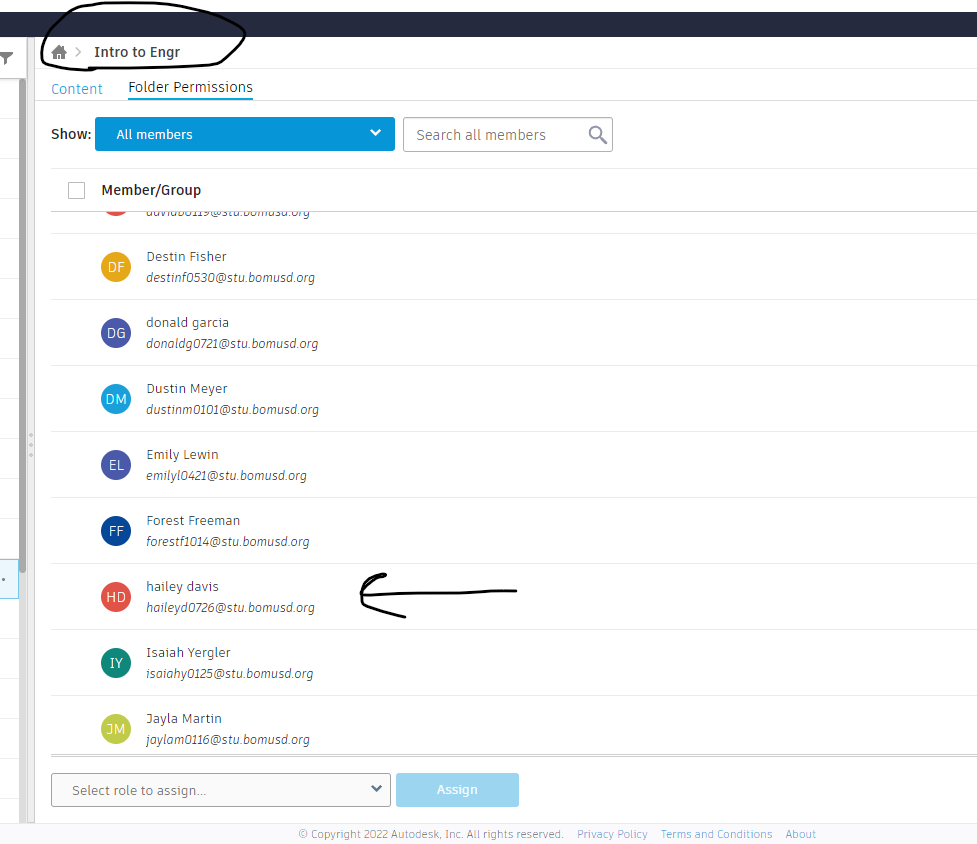The width and height of the screenshot is (977, 844).
Task: Click the name Isaiah Yergler
Action: click(x=188, y=653)
